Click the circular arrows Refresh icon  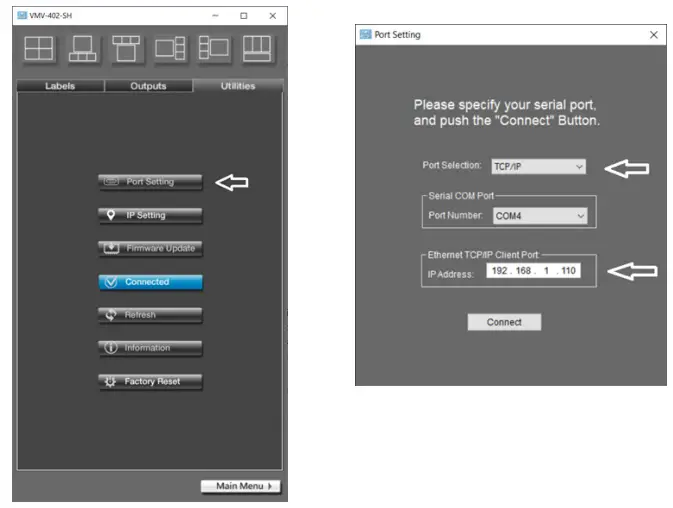(x=111, y=315)
